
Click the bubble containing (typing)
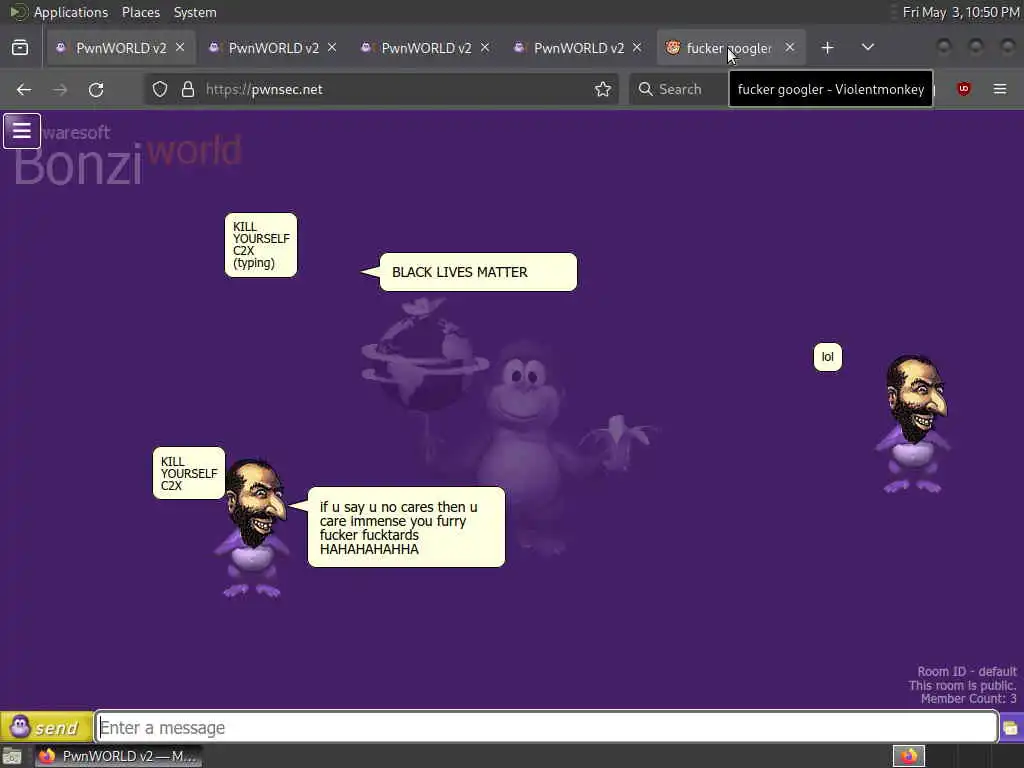coord(261,245)
